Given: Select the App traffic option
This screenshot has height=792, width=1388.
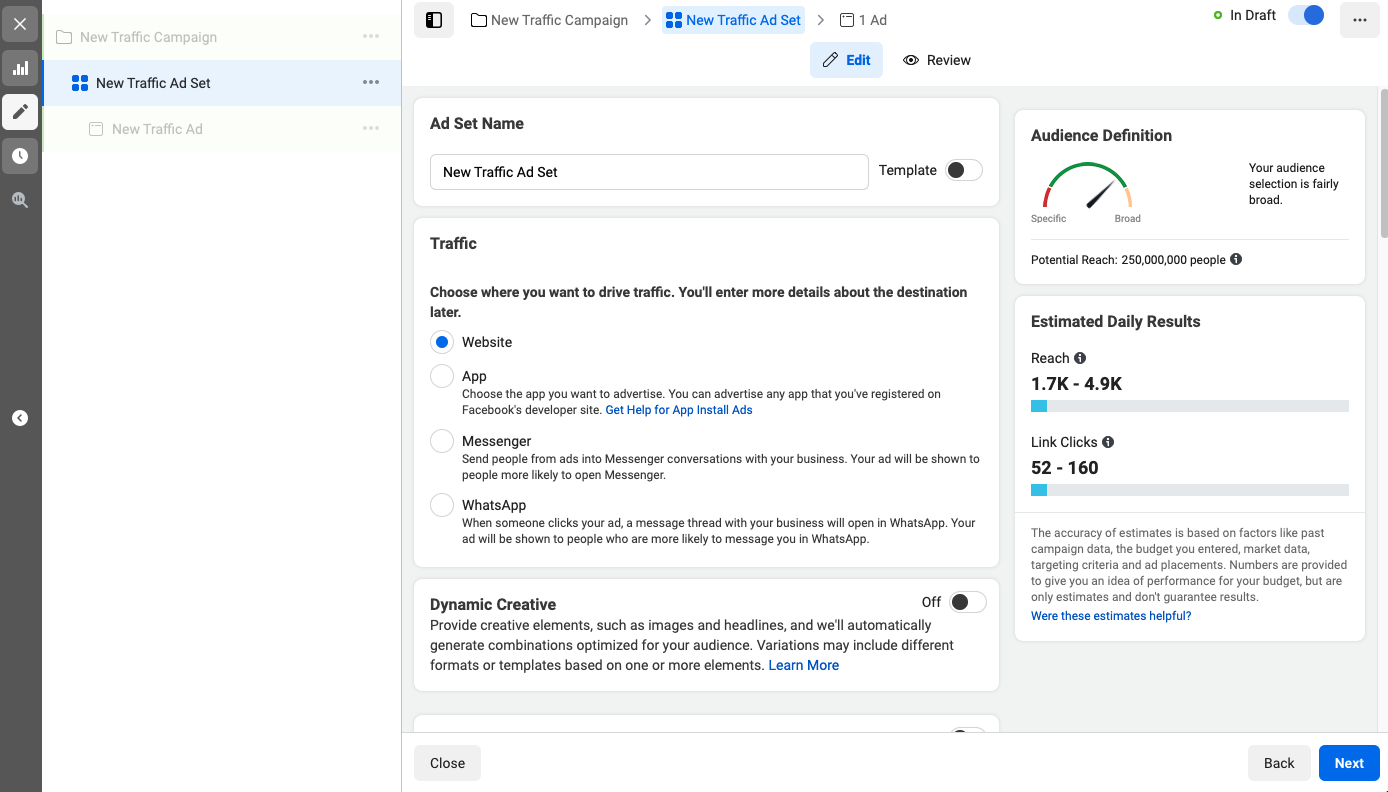Looking at the screenshot, I should [x=442, y=376].
